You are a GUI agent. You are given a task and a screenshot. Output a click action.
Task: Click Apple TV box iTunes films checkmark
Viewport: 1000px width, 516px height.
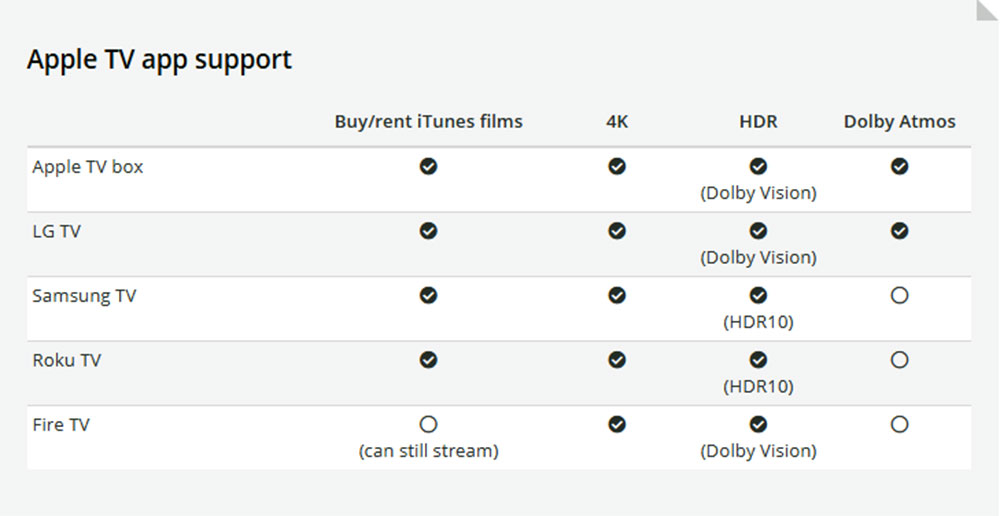pos(428,167)
